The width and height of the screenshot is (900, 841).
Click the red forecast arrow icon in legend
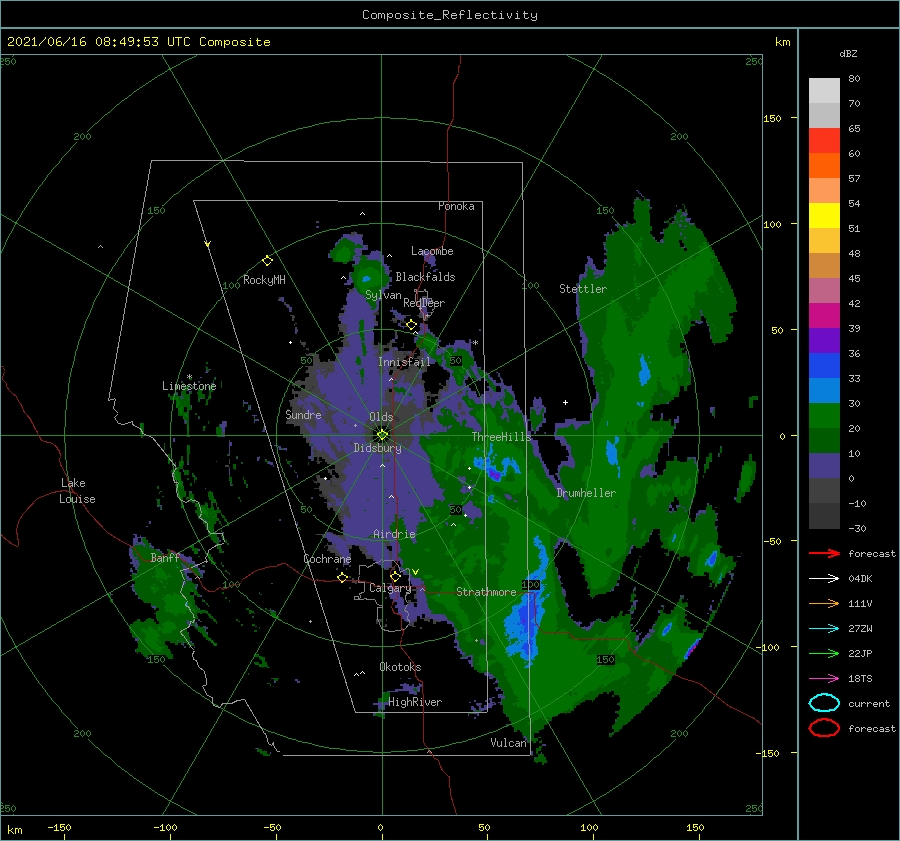[824, 553]
